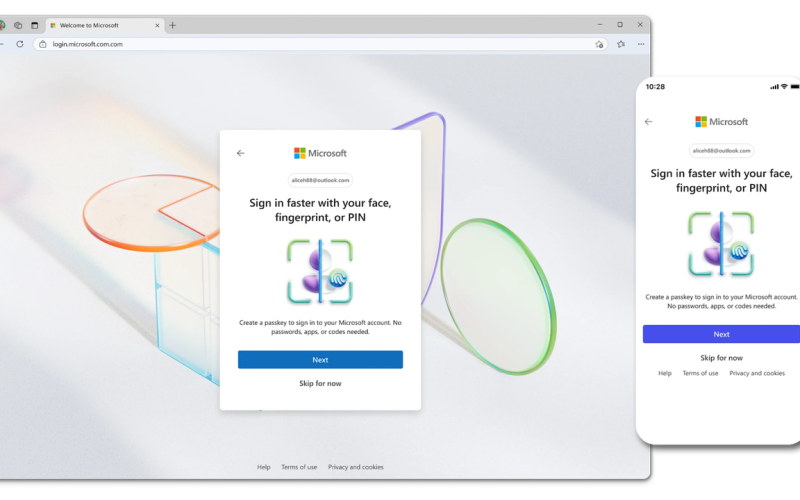The height and width of the screenshot is (500, 800).
Task: Open the tab actions menu icon
Action: (34, 25)
